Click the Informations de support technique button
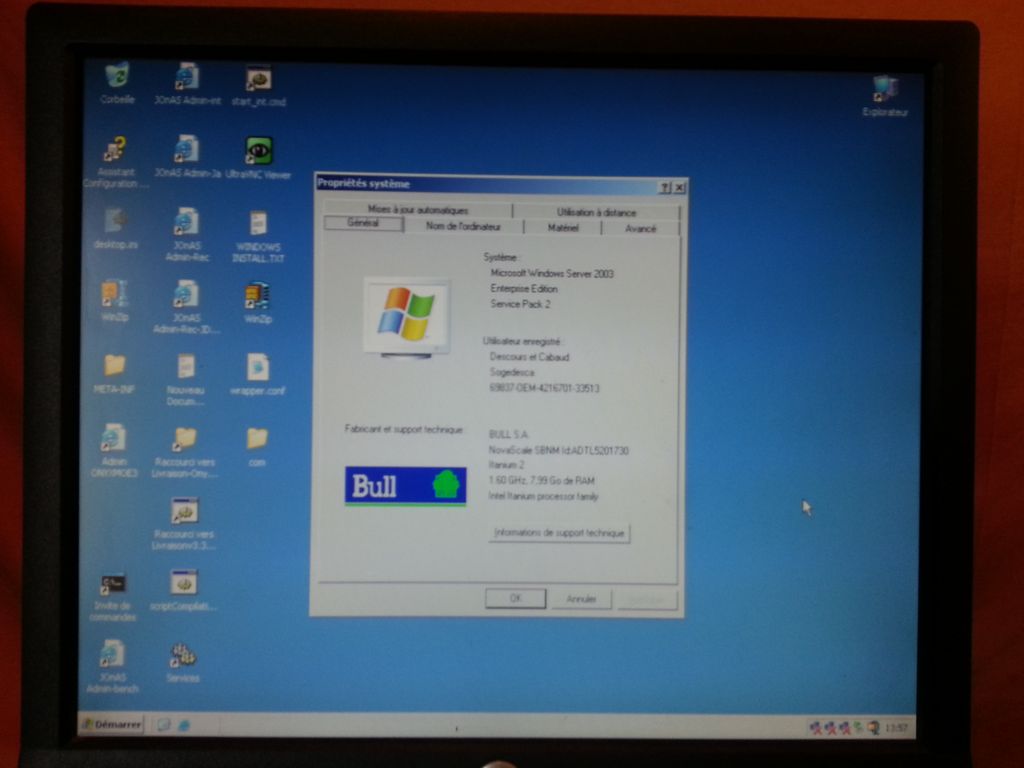1024x768 pixels. (559, 533)
